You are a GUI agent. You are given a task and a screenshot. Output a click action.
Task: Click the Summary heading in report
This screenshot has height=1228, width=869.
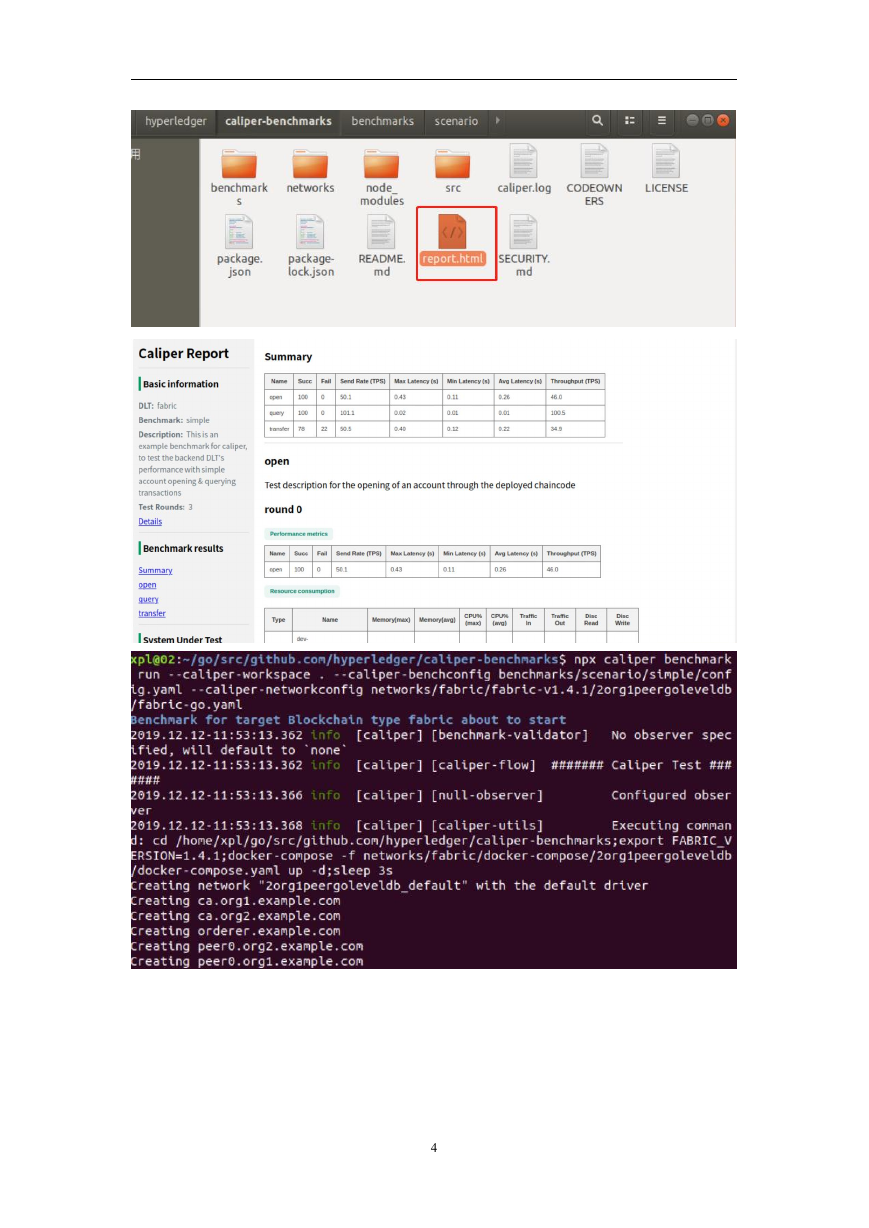(x=288, y=357)
